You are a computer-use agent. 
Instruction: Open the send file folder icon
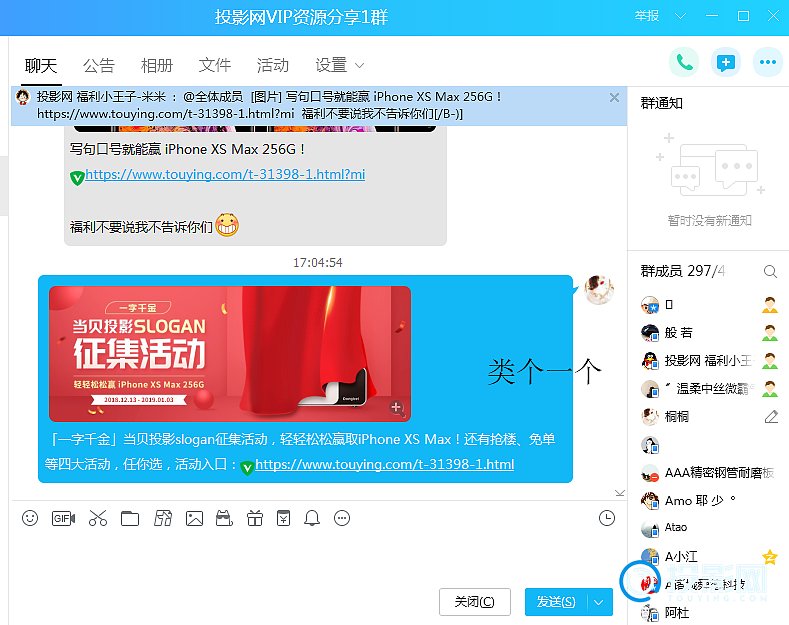pos(130,518)
